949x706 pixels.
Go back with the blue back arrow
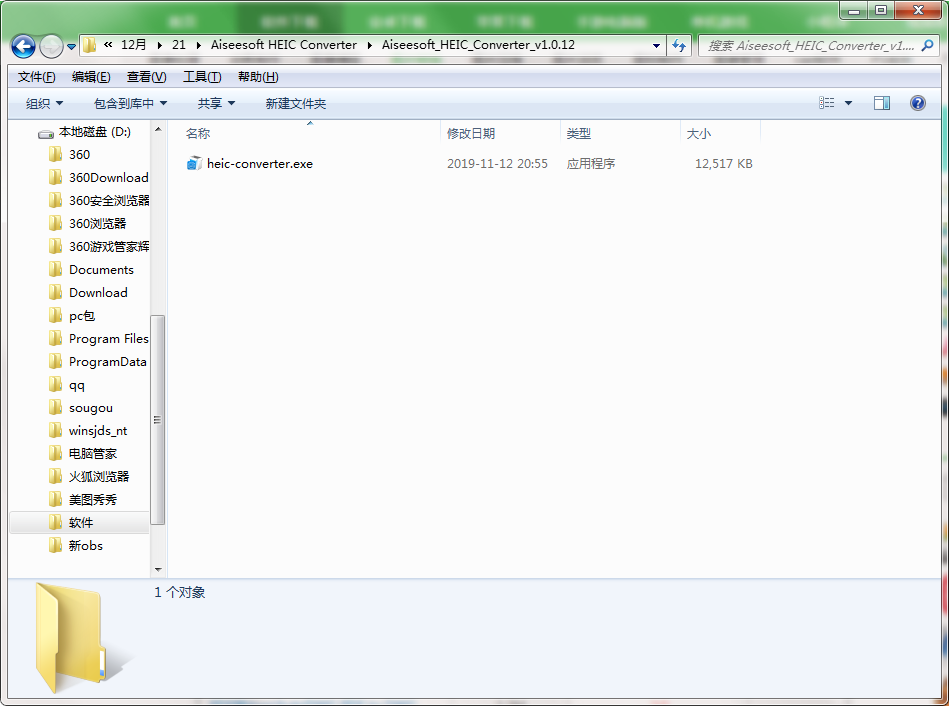(23, 46)
